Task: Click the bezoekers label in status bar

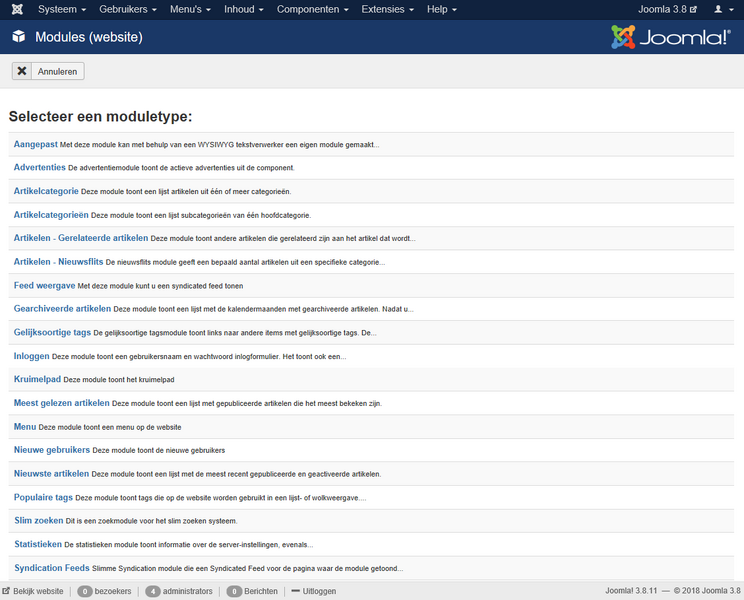Action: click(x=113, y=591)
